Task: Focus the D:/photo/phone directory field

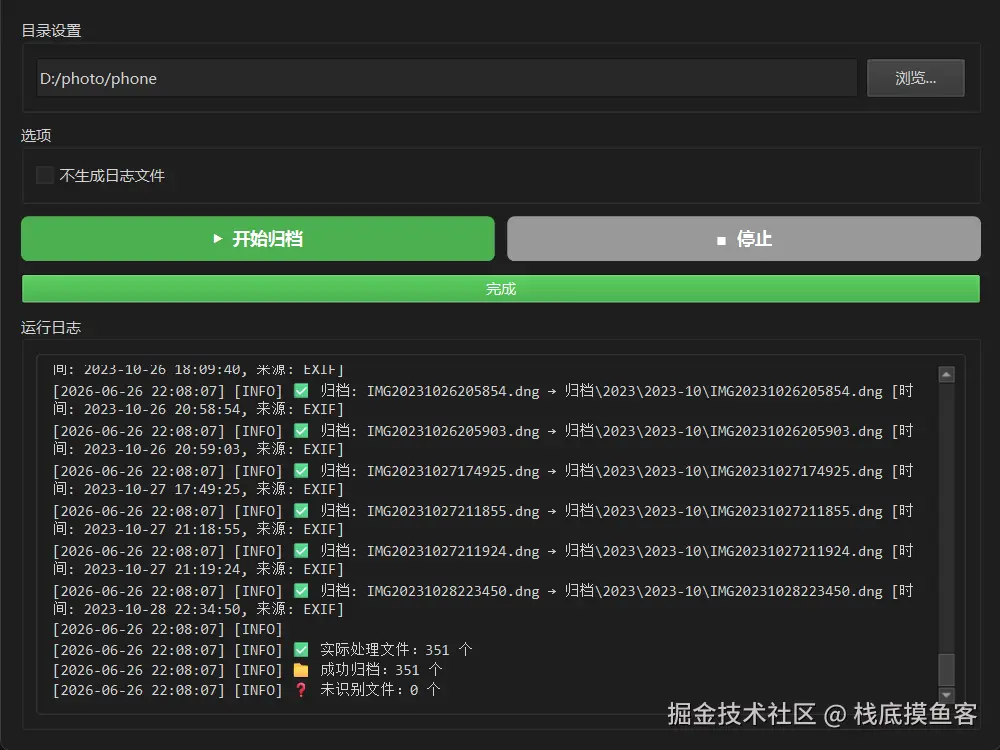Action: point(446,78)
